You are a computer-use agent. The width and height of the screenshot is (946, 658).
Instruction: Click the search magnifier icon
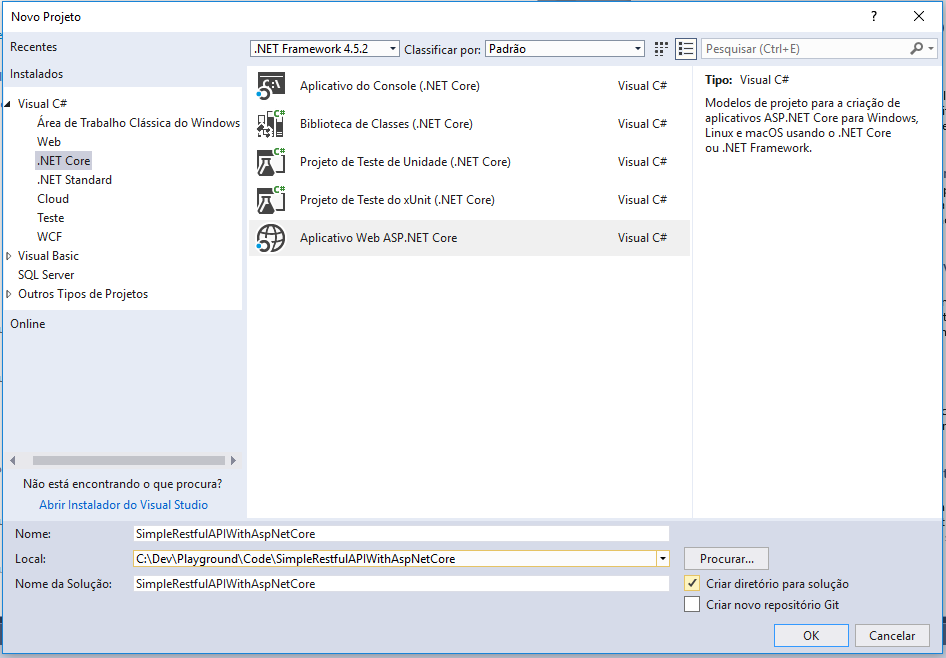(916, 48)
